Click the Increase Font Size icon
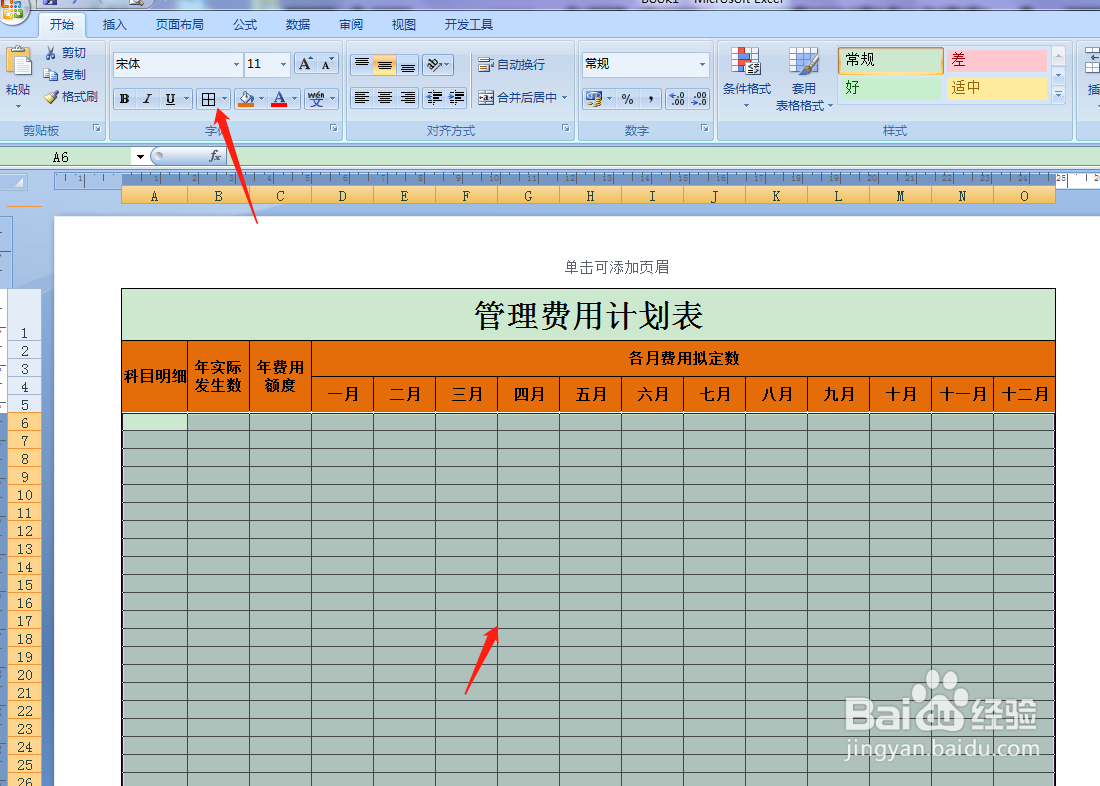 [x=307, y=62]
